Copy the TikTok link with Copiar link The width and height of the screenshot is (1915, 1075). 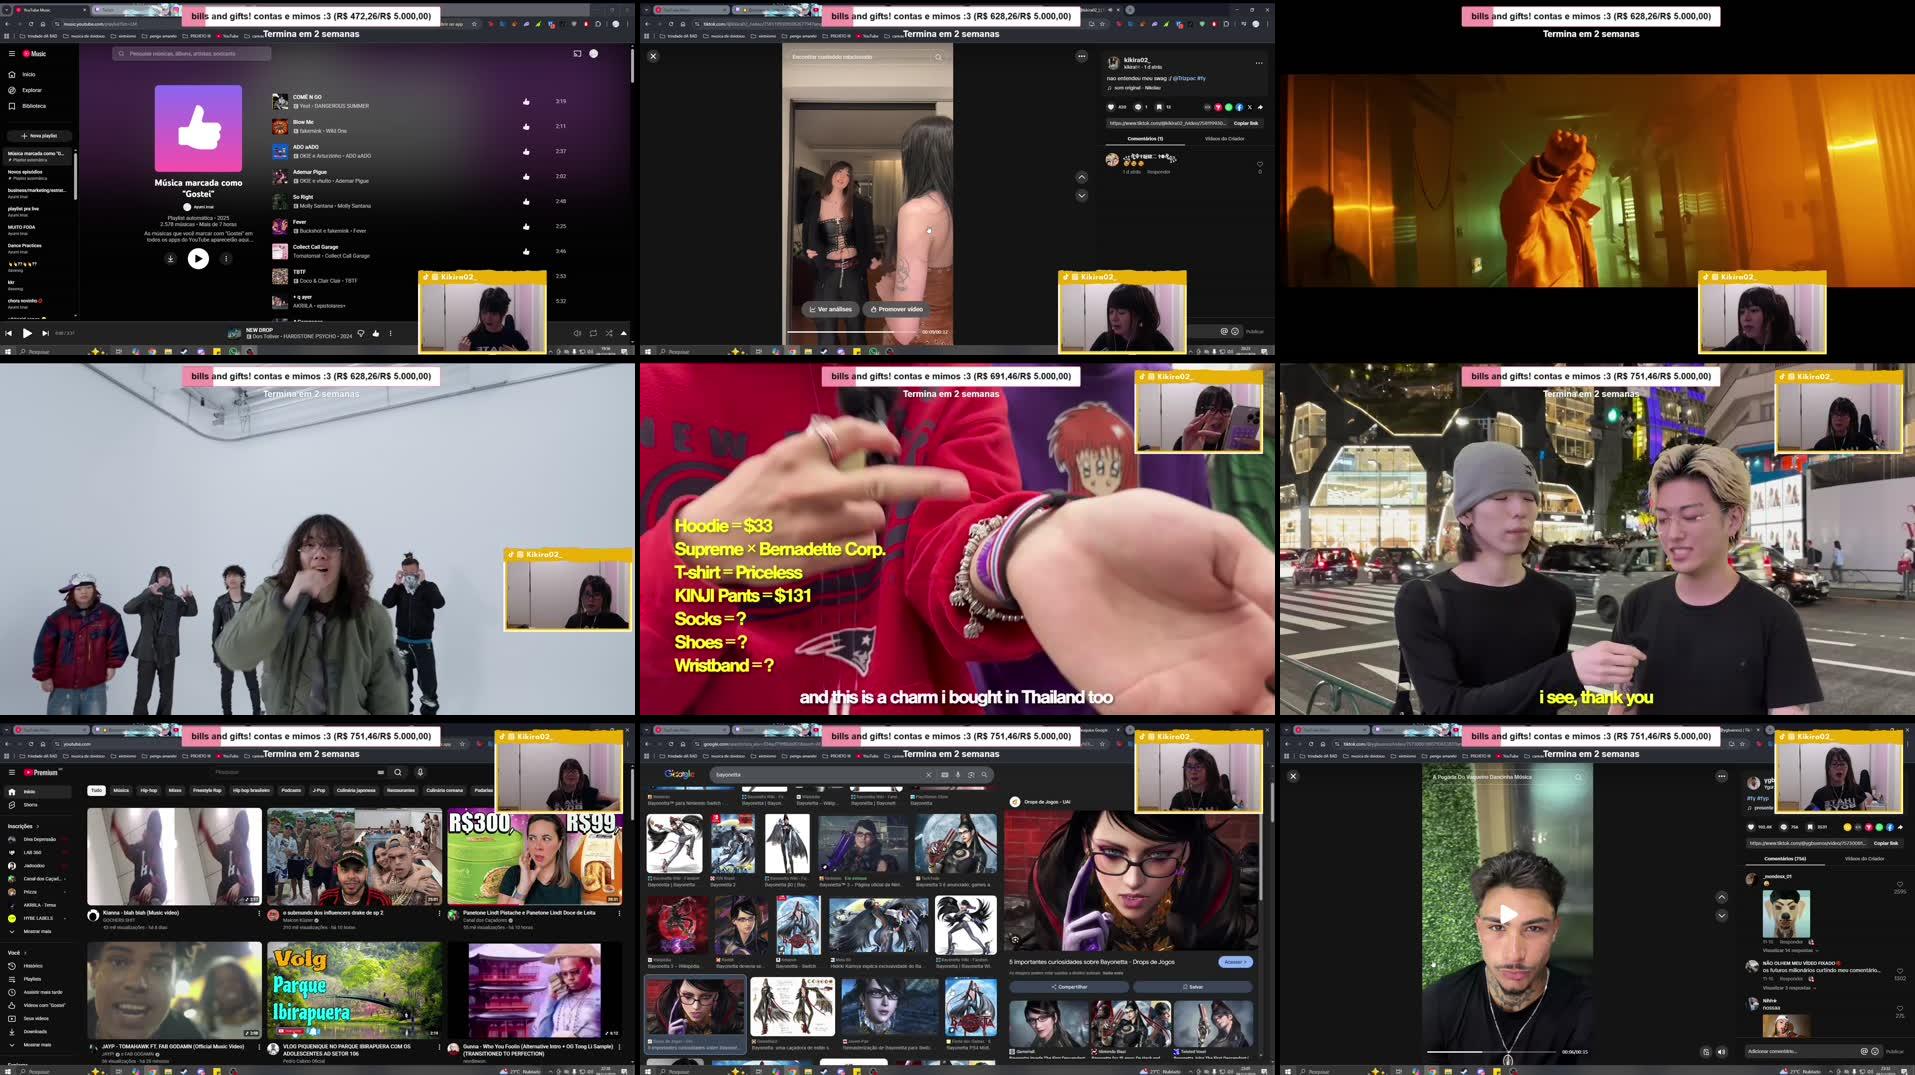(1247, 123)
